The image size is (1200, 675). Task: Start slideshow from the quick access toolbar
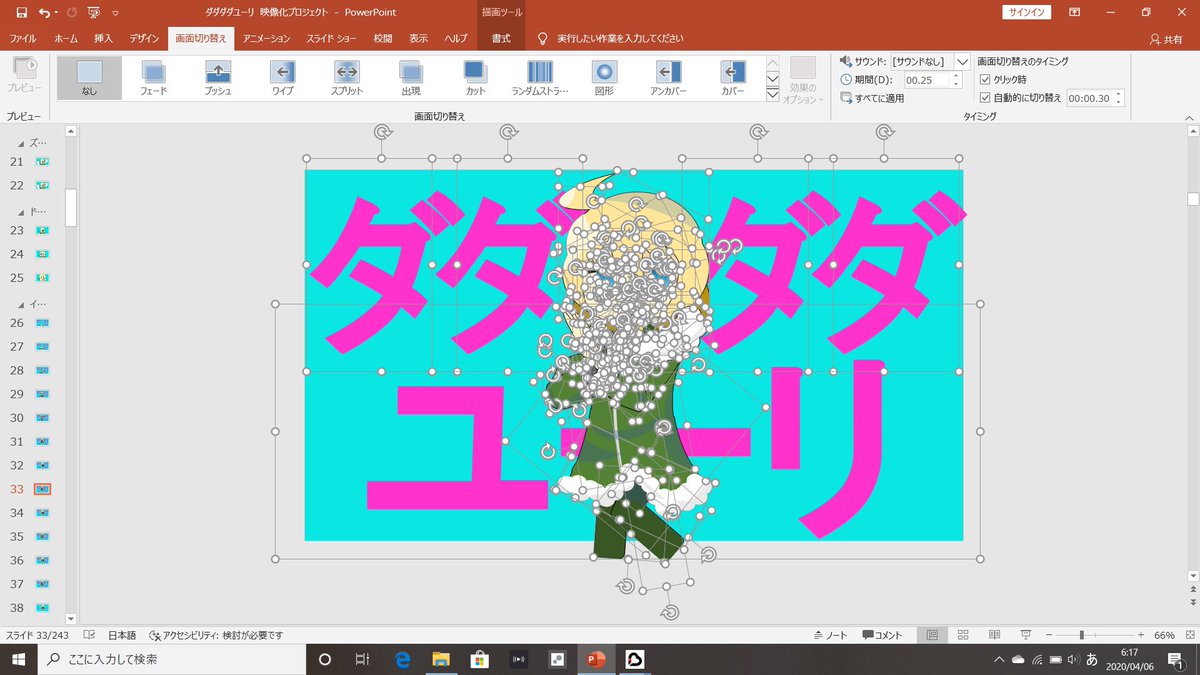tap(94, 13)
